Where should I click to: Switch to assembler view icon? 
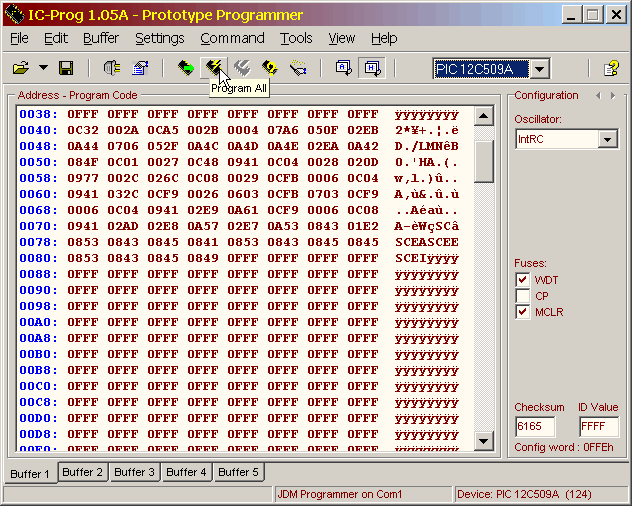[x=343, y=68]
